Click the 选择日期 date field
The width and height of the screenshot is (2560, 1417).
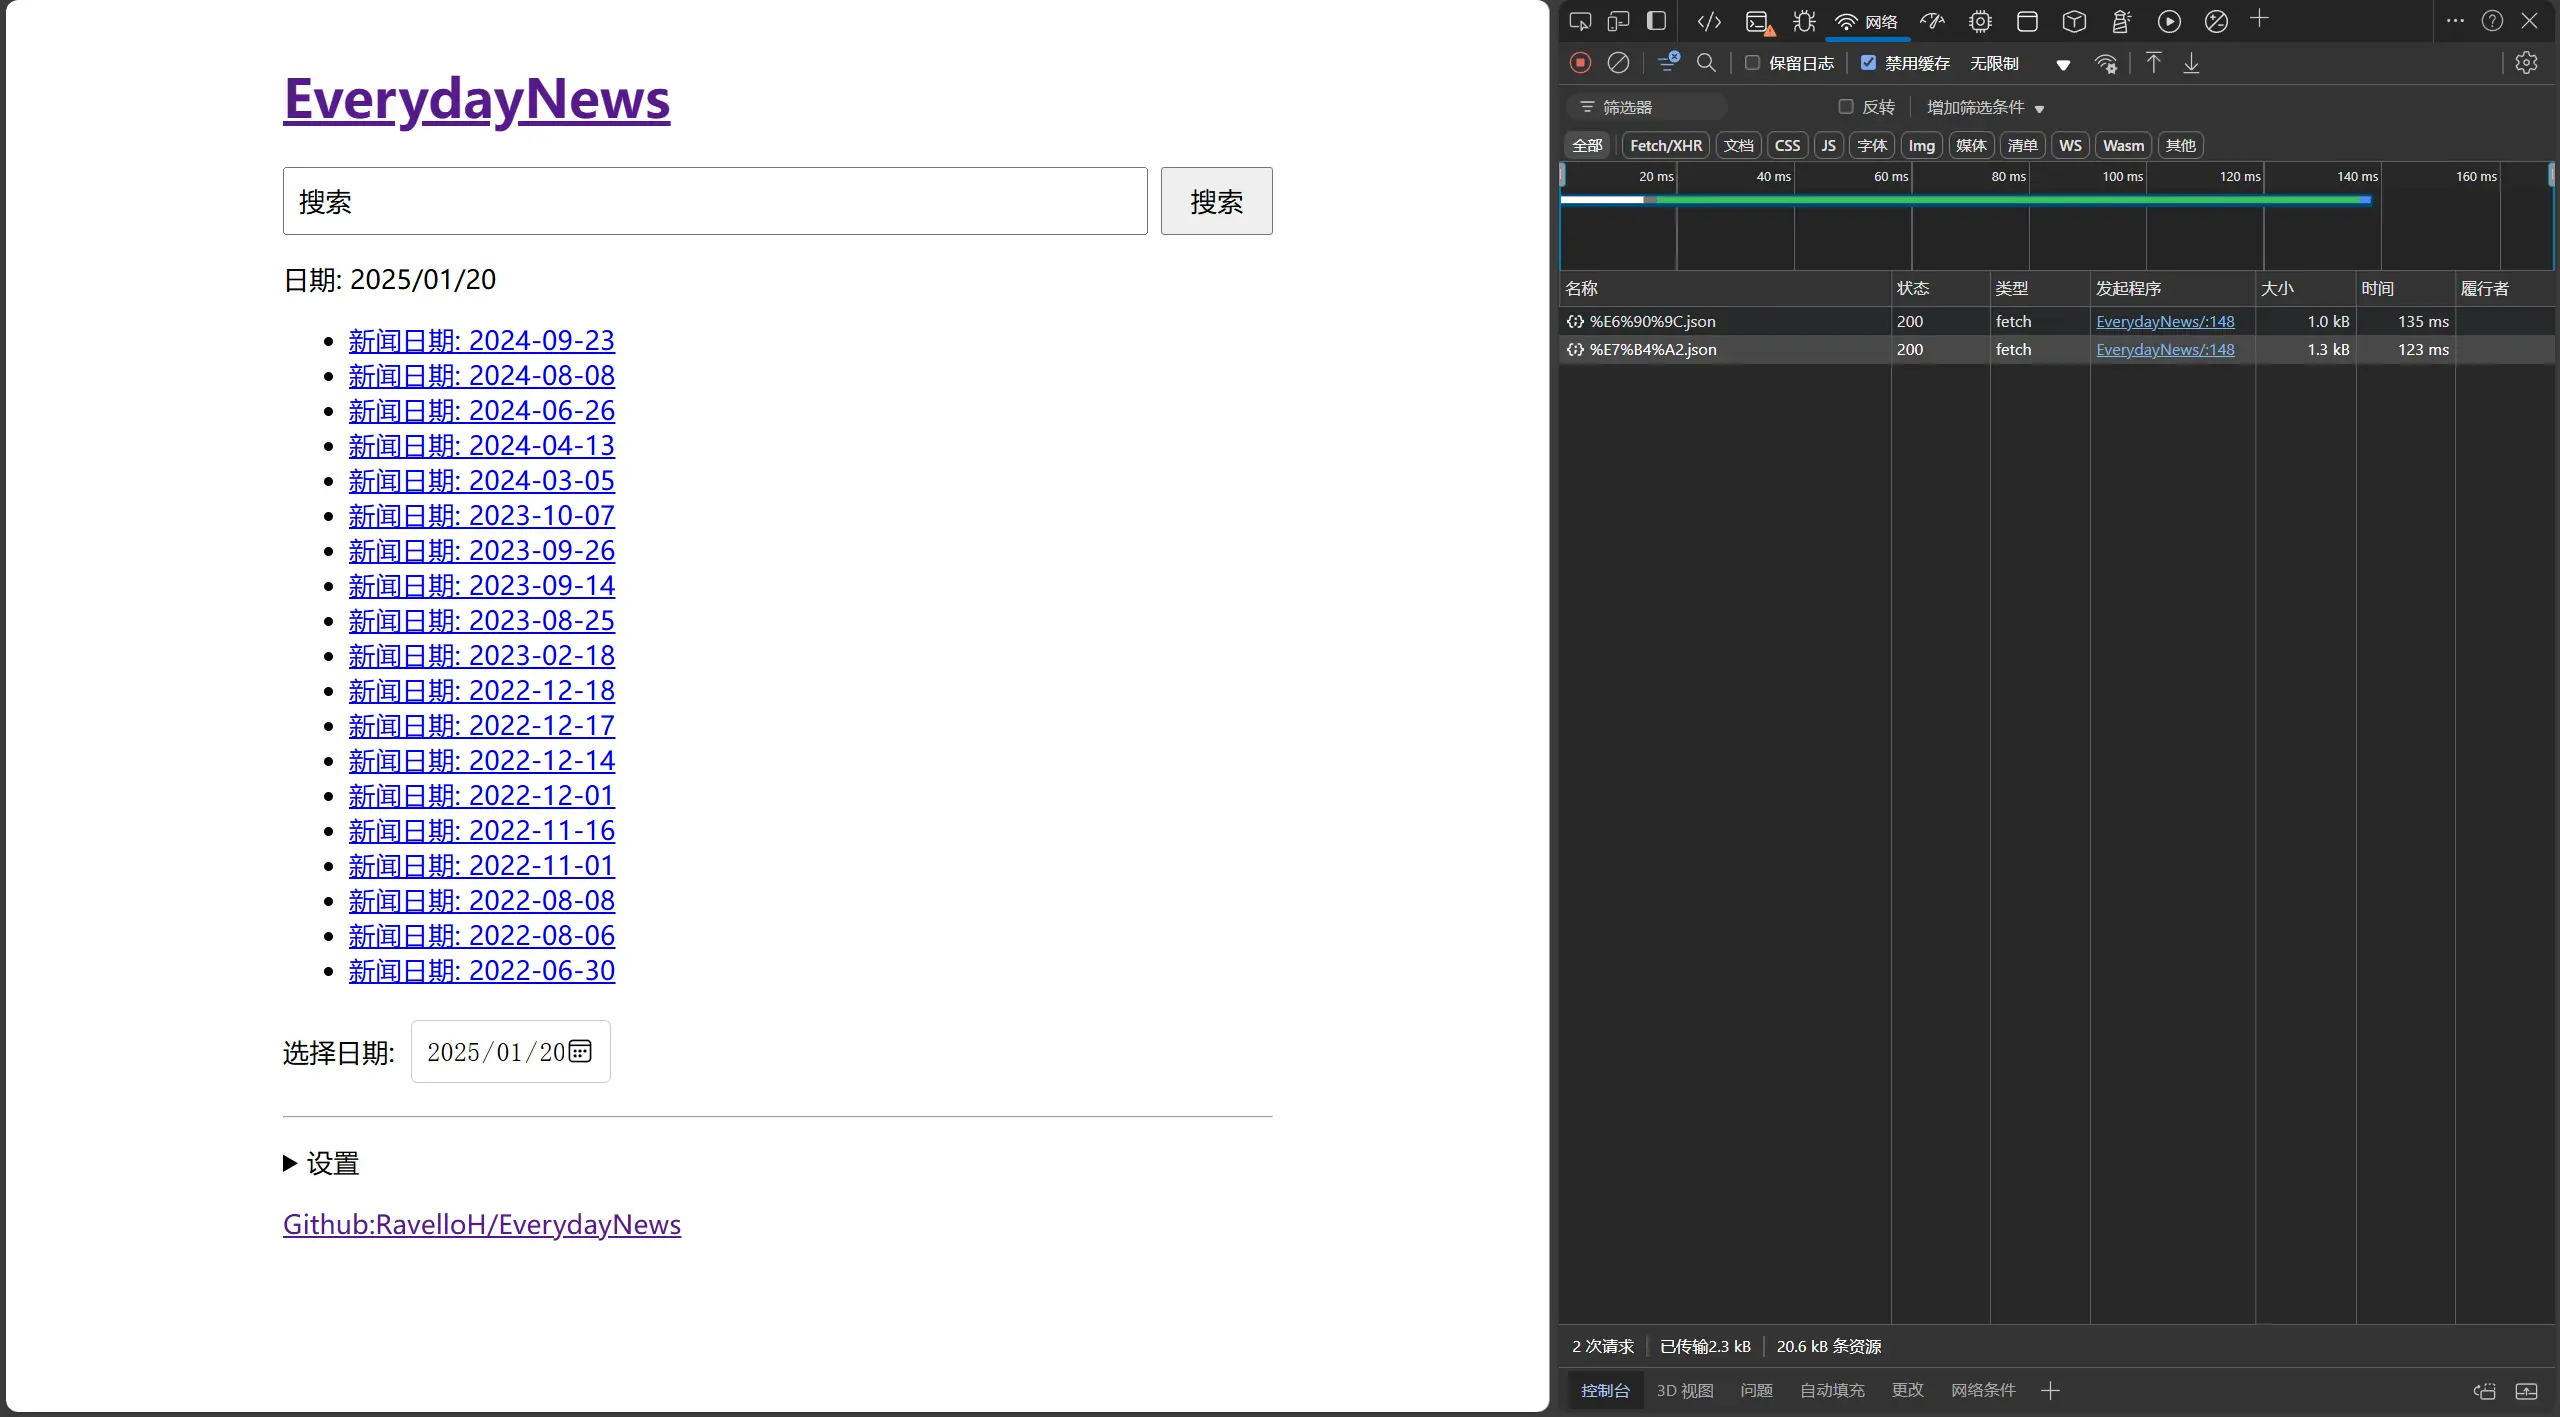pyautogui.click(x=511, y=1051)
